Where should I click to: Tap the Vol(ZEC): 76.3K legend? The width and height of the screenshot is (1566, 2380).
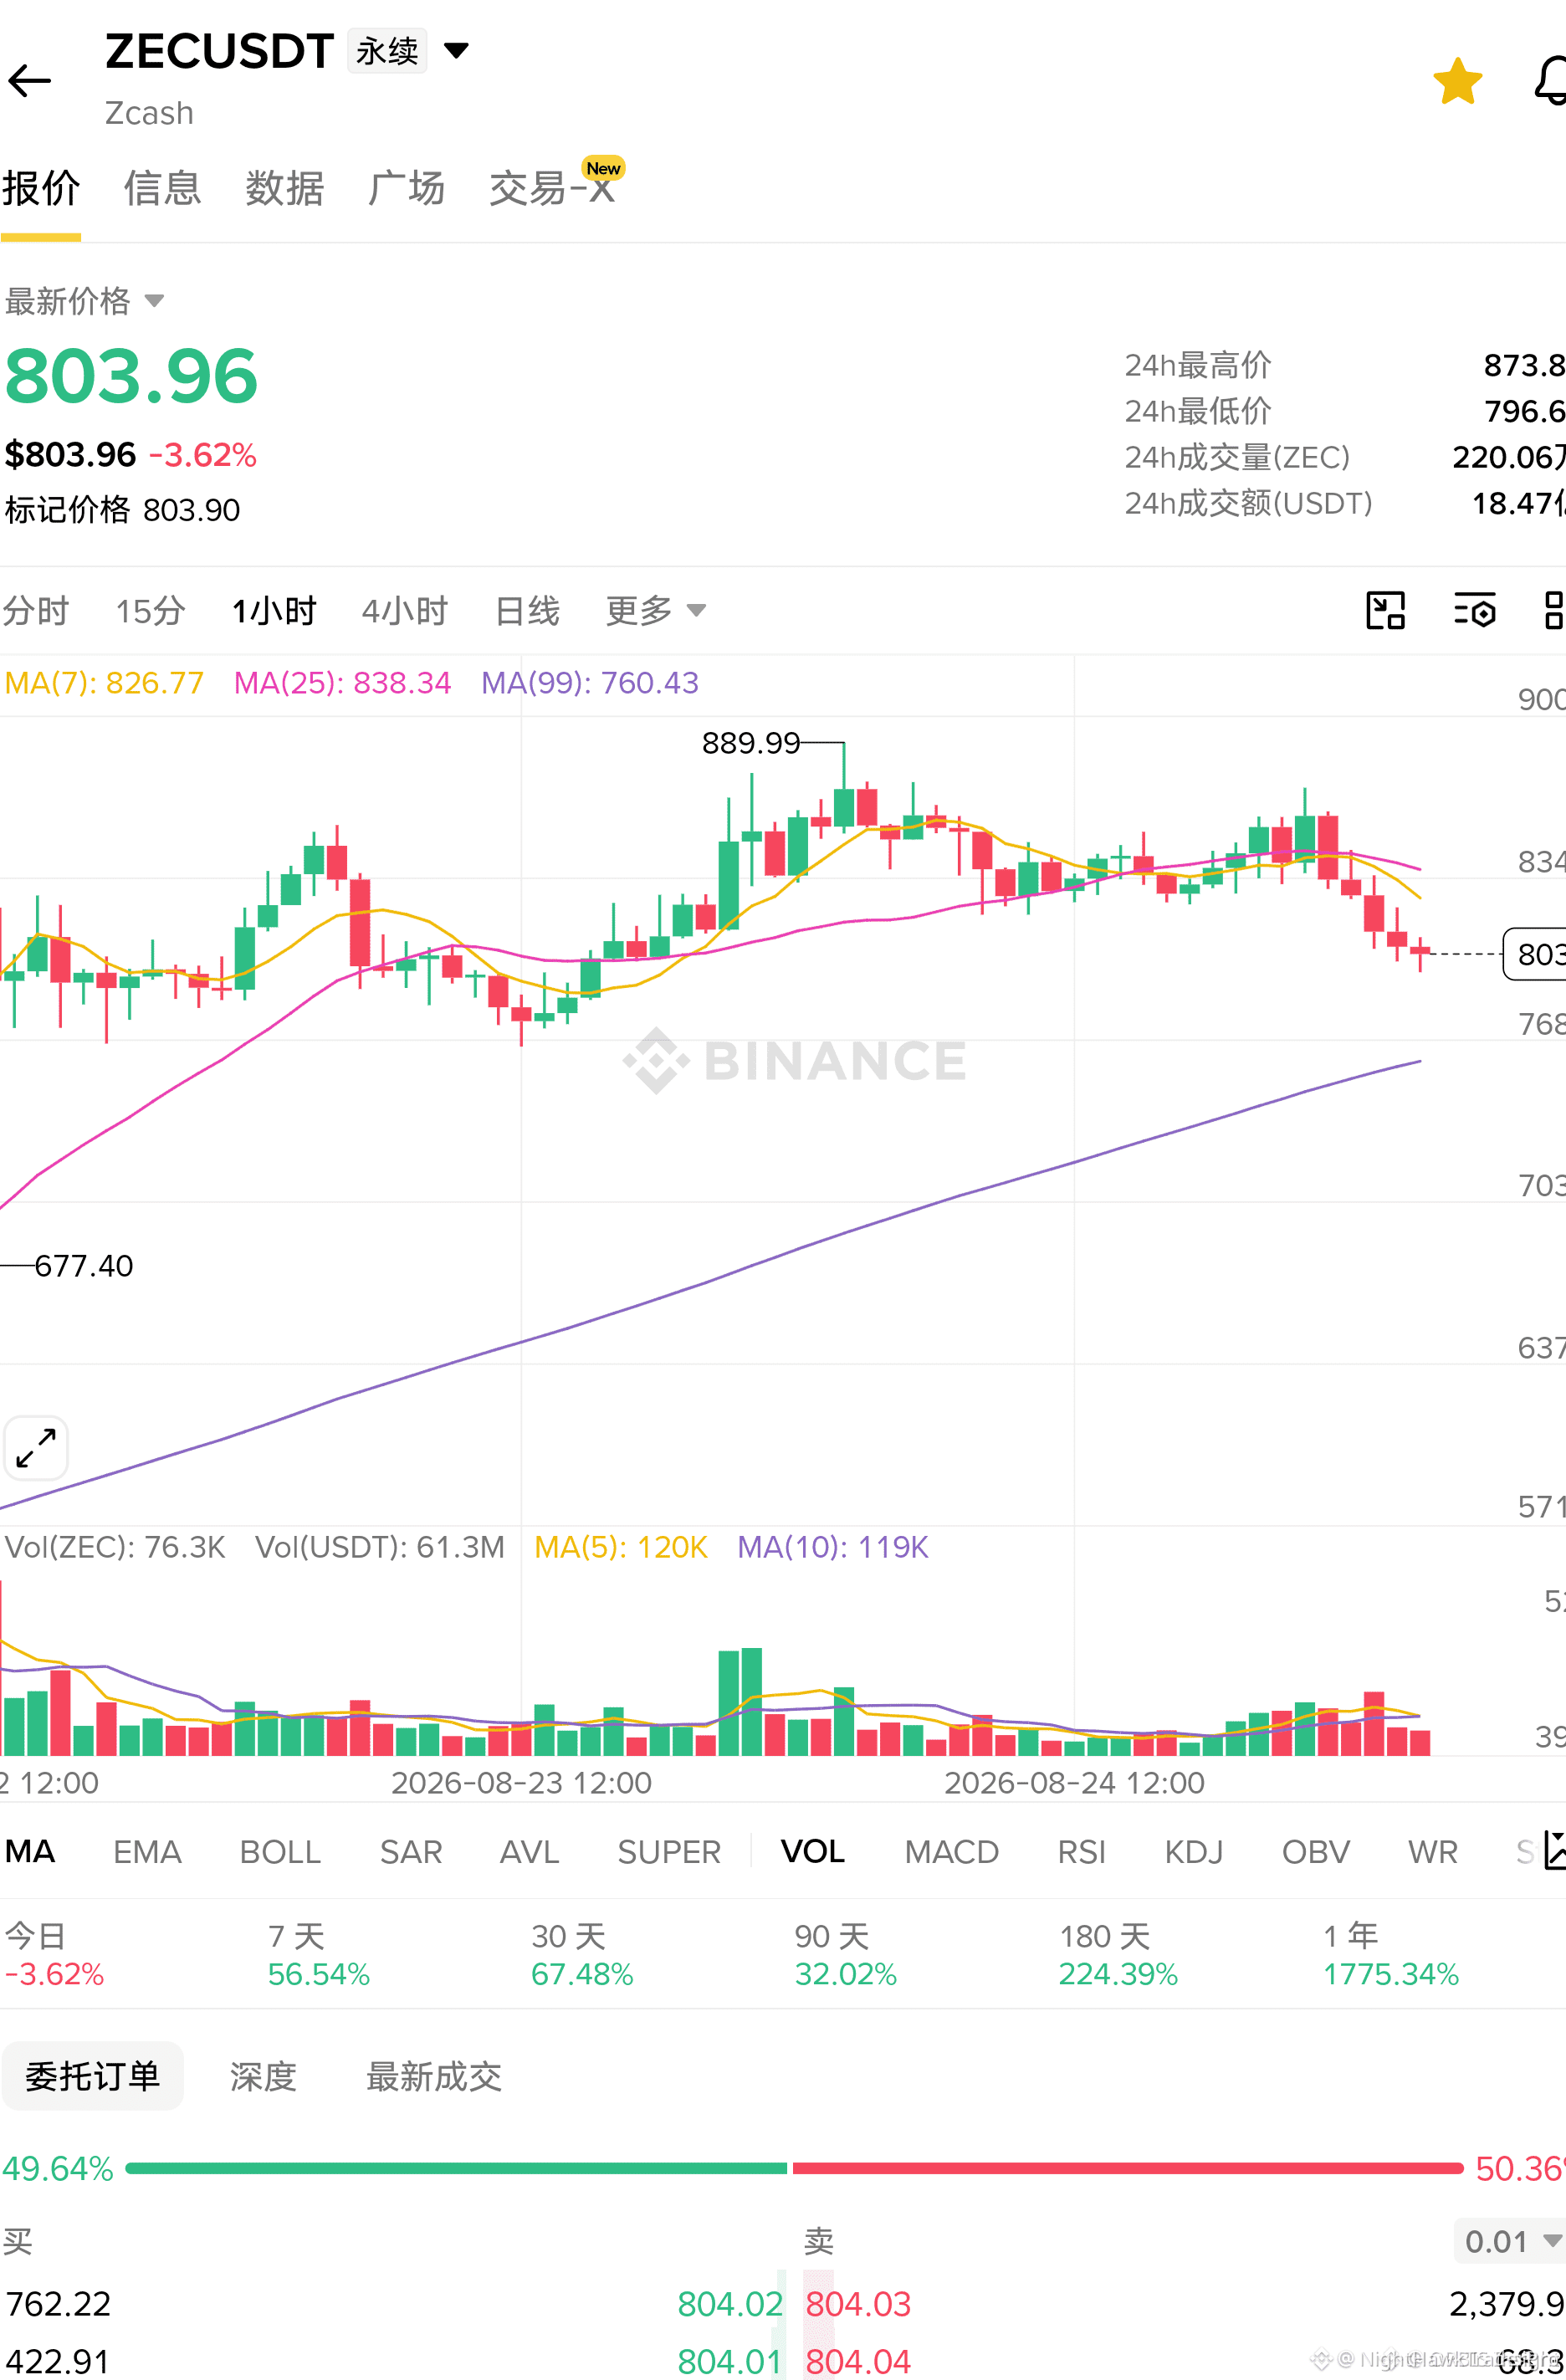tap(115, 1547)
